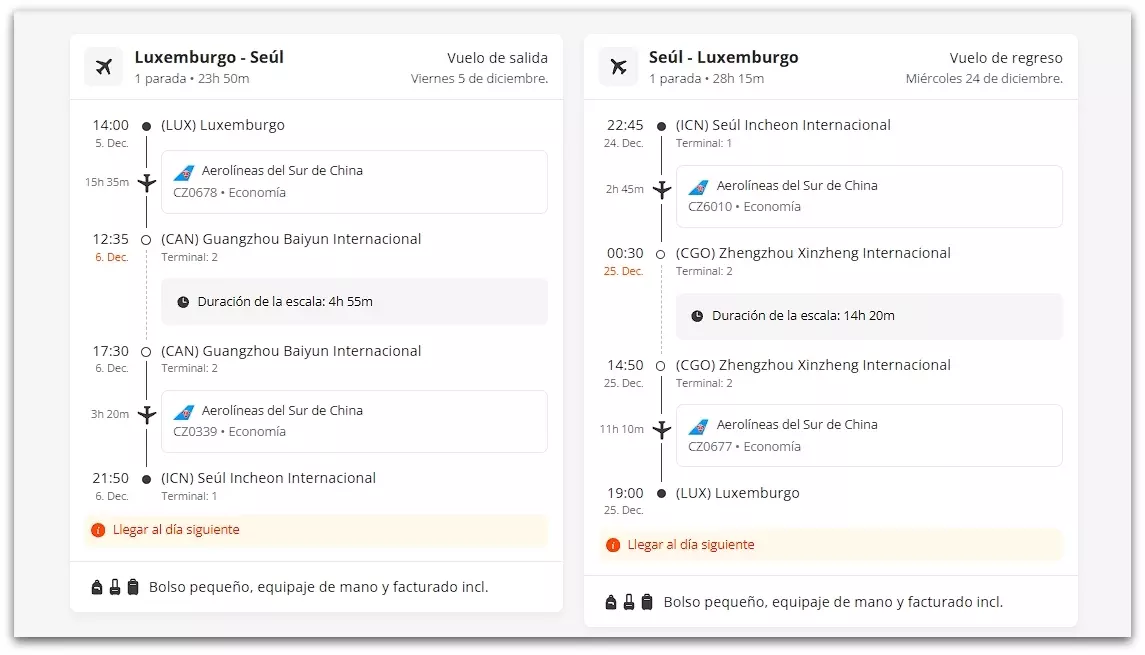Viewport: 1145px width, 655px height.
Task: Click the return plane icon beside Seúl - Luxemburgo
Action: tap(618, 67)
